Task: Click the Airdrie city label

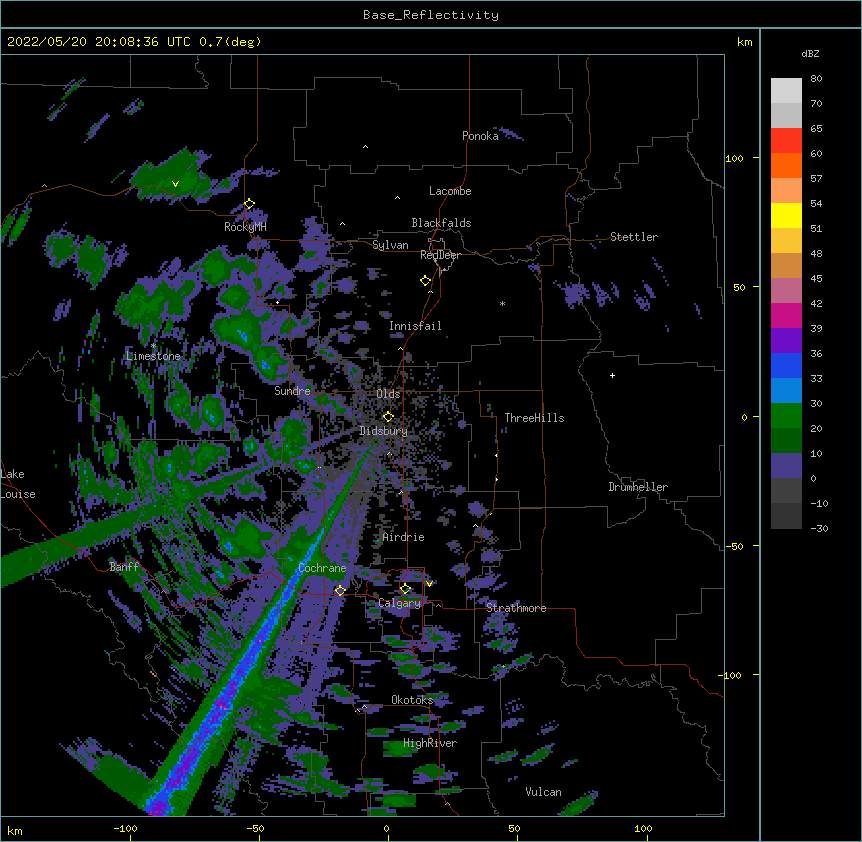Action: point(403,537)
